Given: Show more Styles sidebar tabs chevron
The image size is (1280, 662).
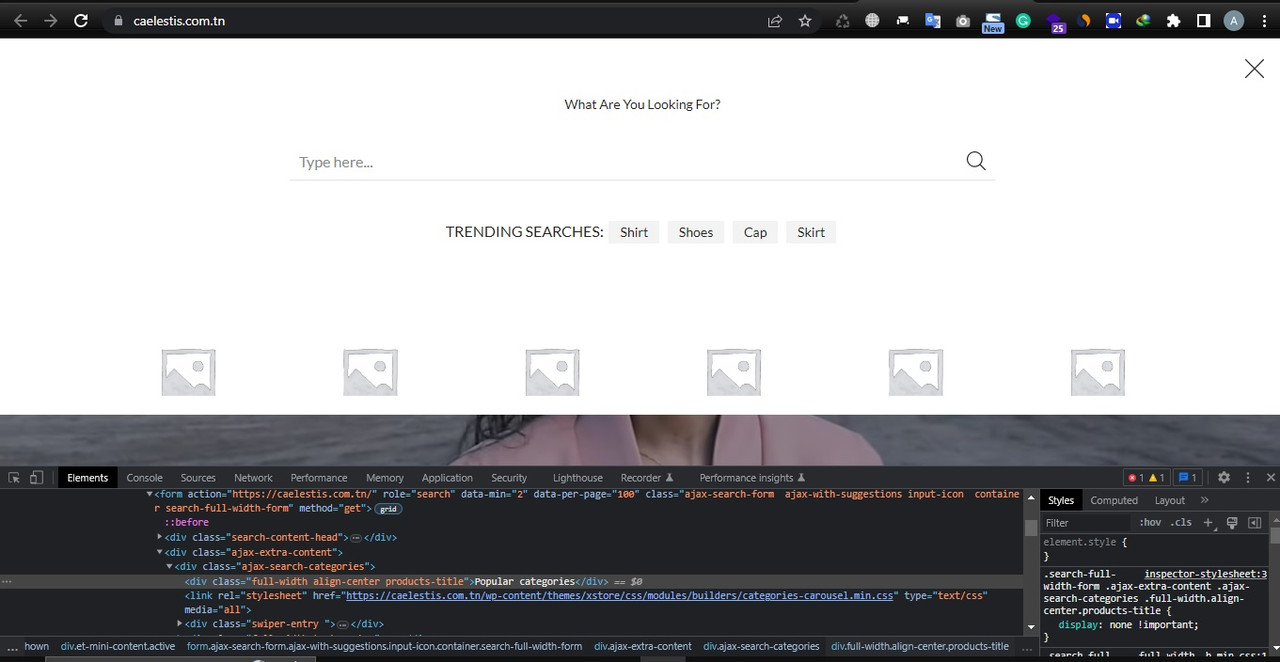Looking at the screenshot, I should point(1204,500).
